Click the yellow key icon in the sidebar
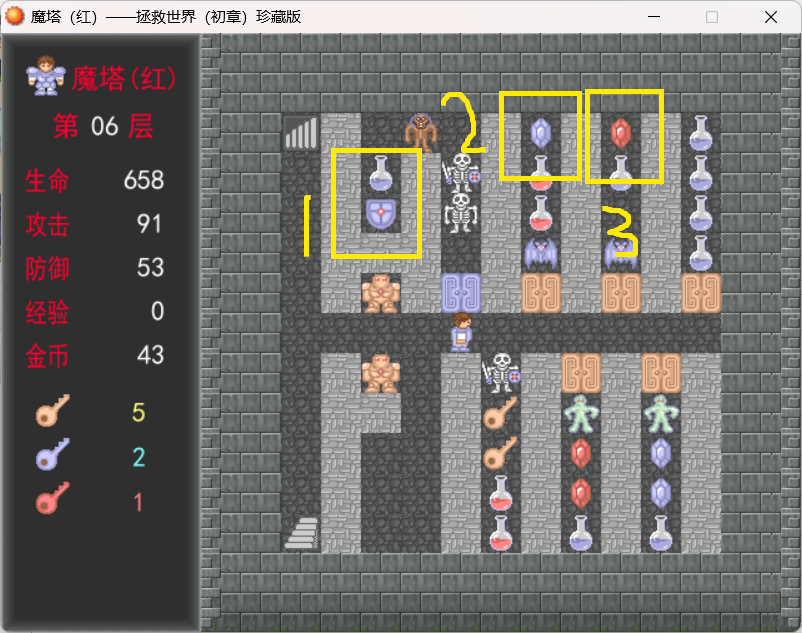This screenshot has width=802, height=633. pos(53,411)
